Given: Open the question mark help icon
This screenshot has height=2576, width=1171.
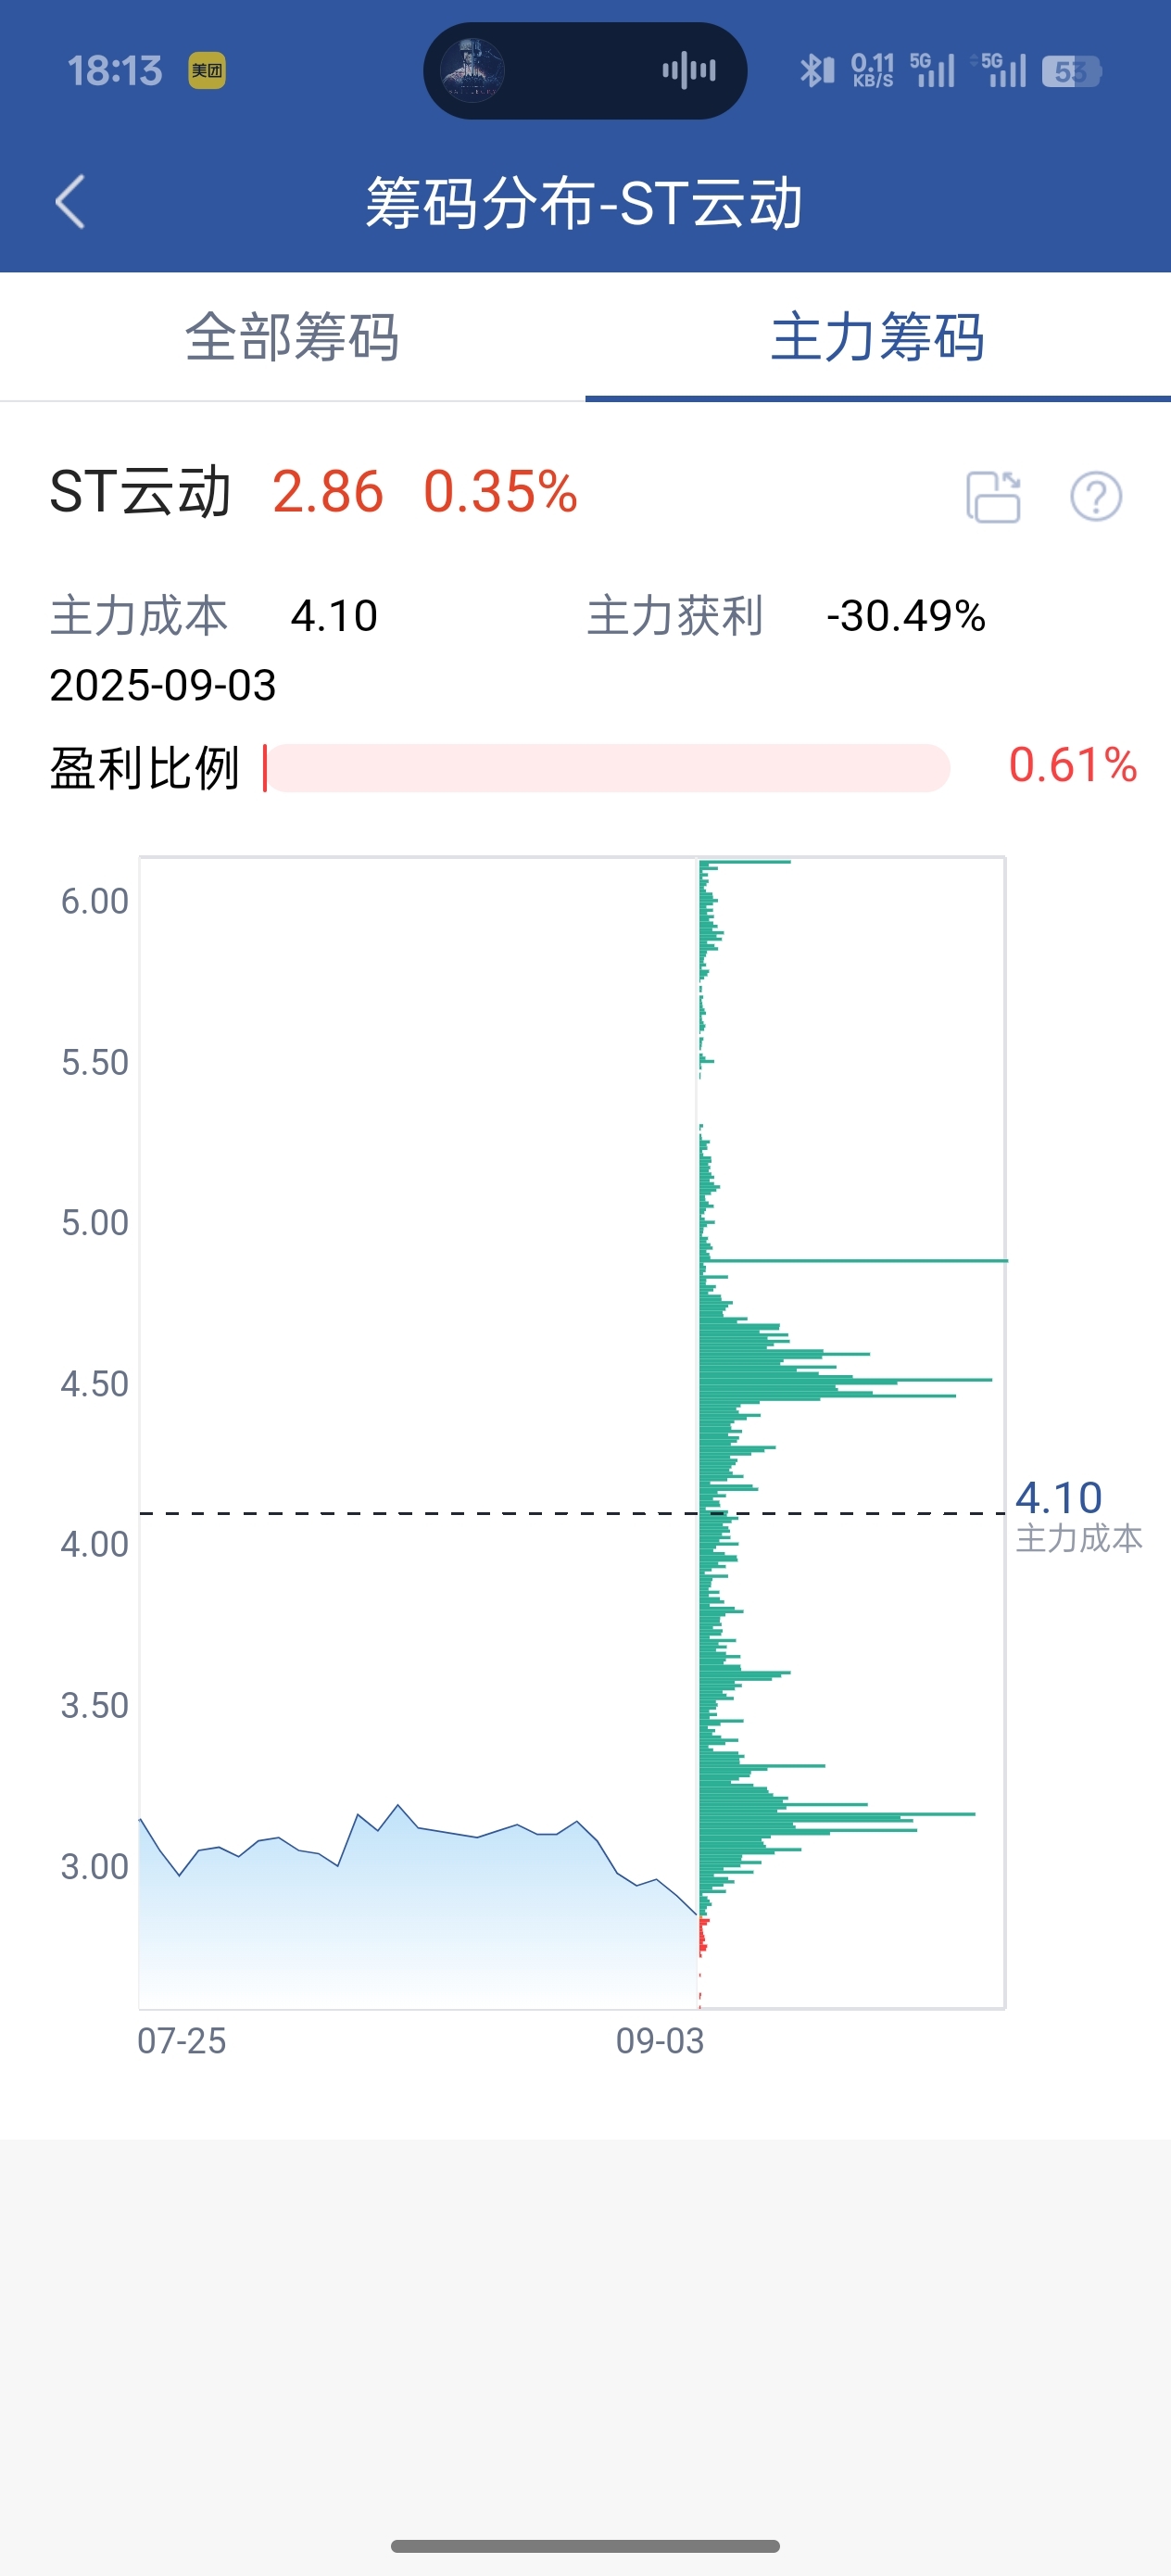Looking at the screenshot, I should click(x=1096, y=496).
